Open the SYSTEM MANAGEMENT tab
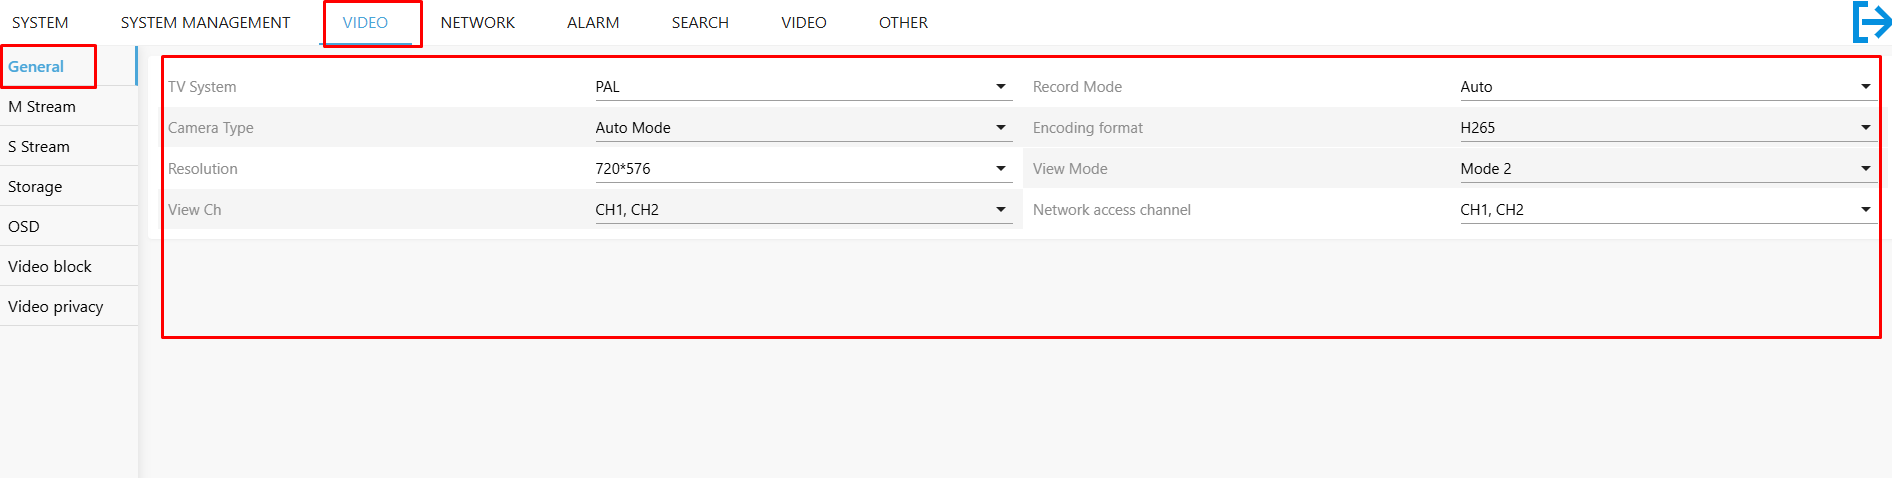 click(205, 22)
